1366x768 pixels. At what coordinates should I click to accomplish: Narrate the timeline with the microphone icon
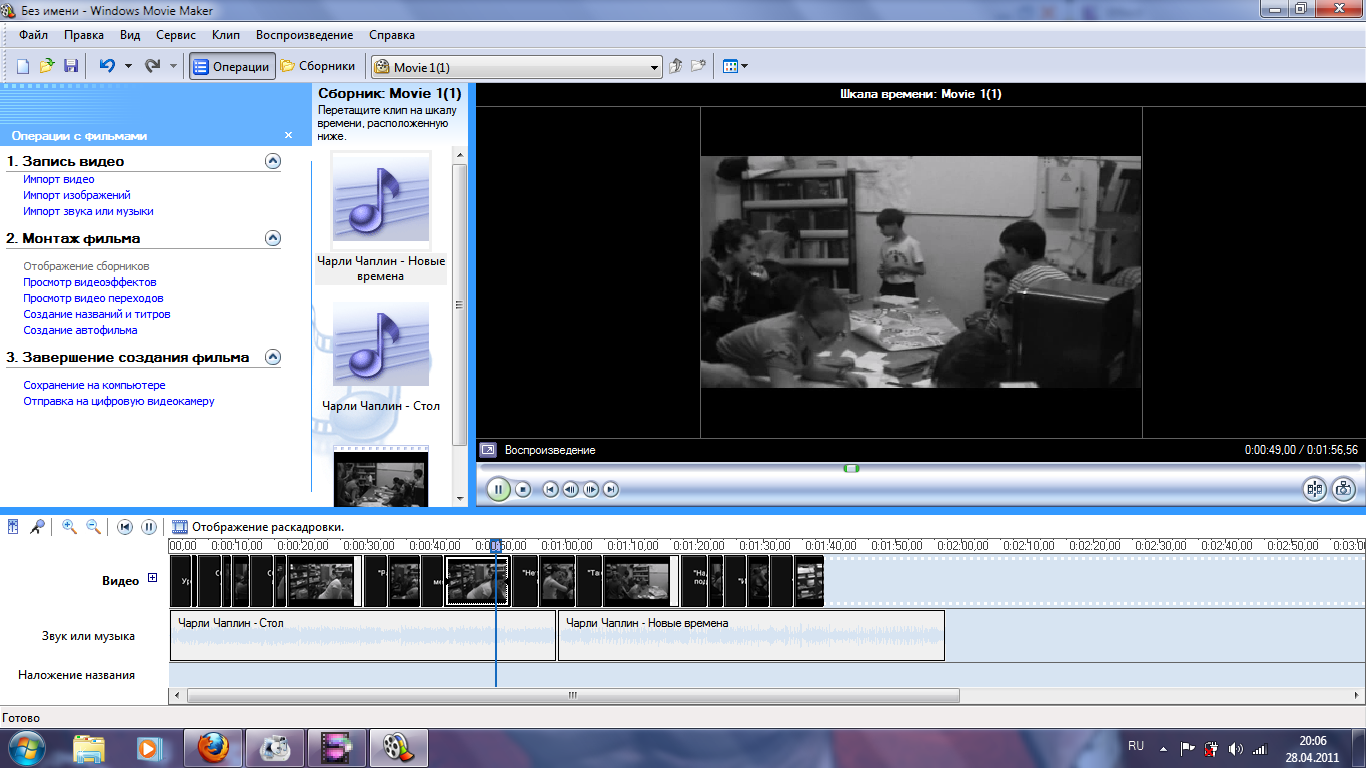tap(36, 526)
